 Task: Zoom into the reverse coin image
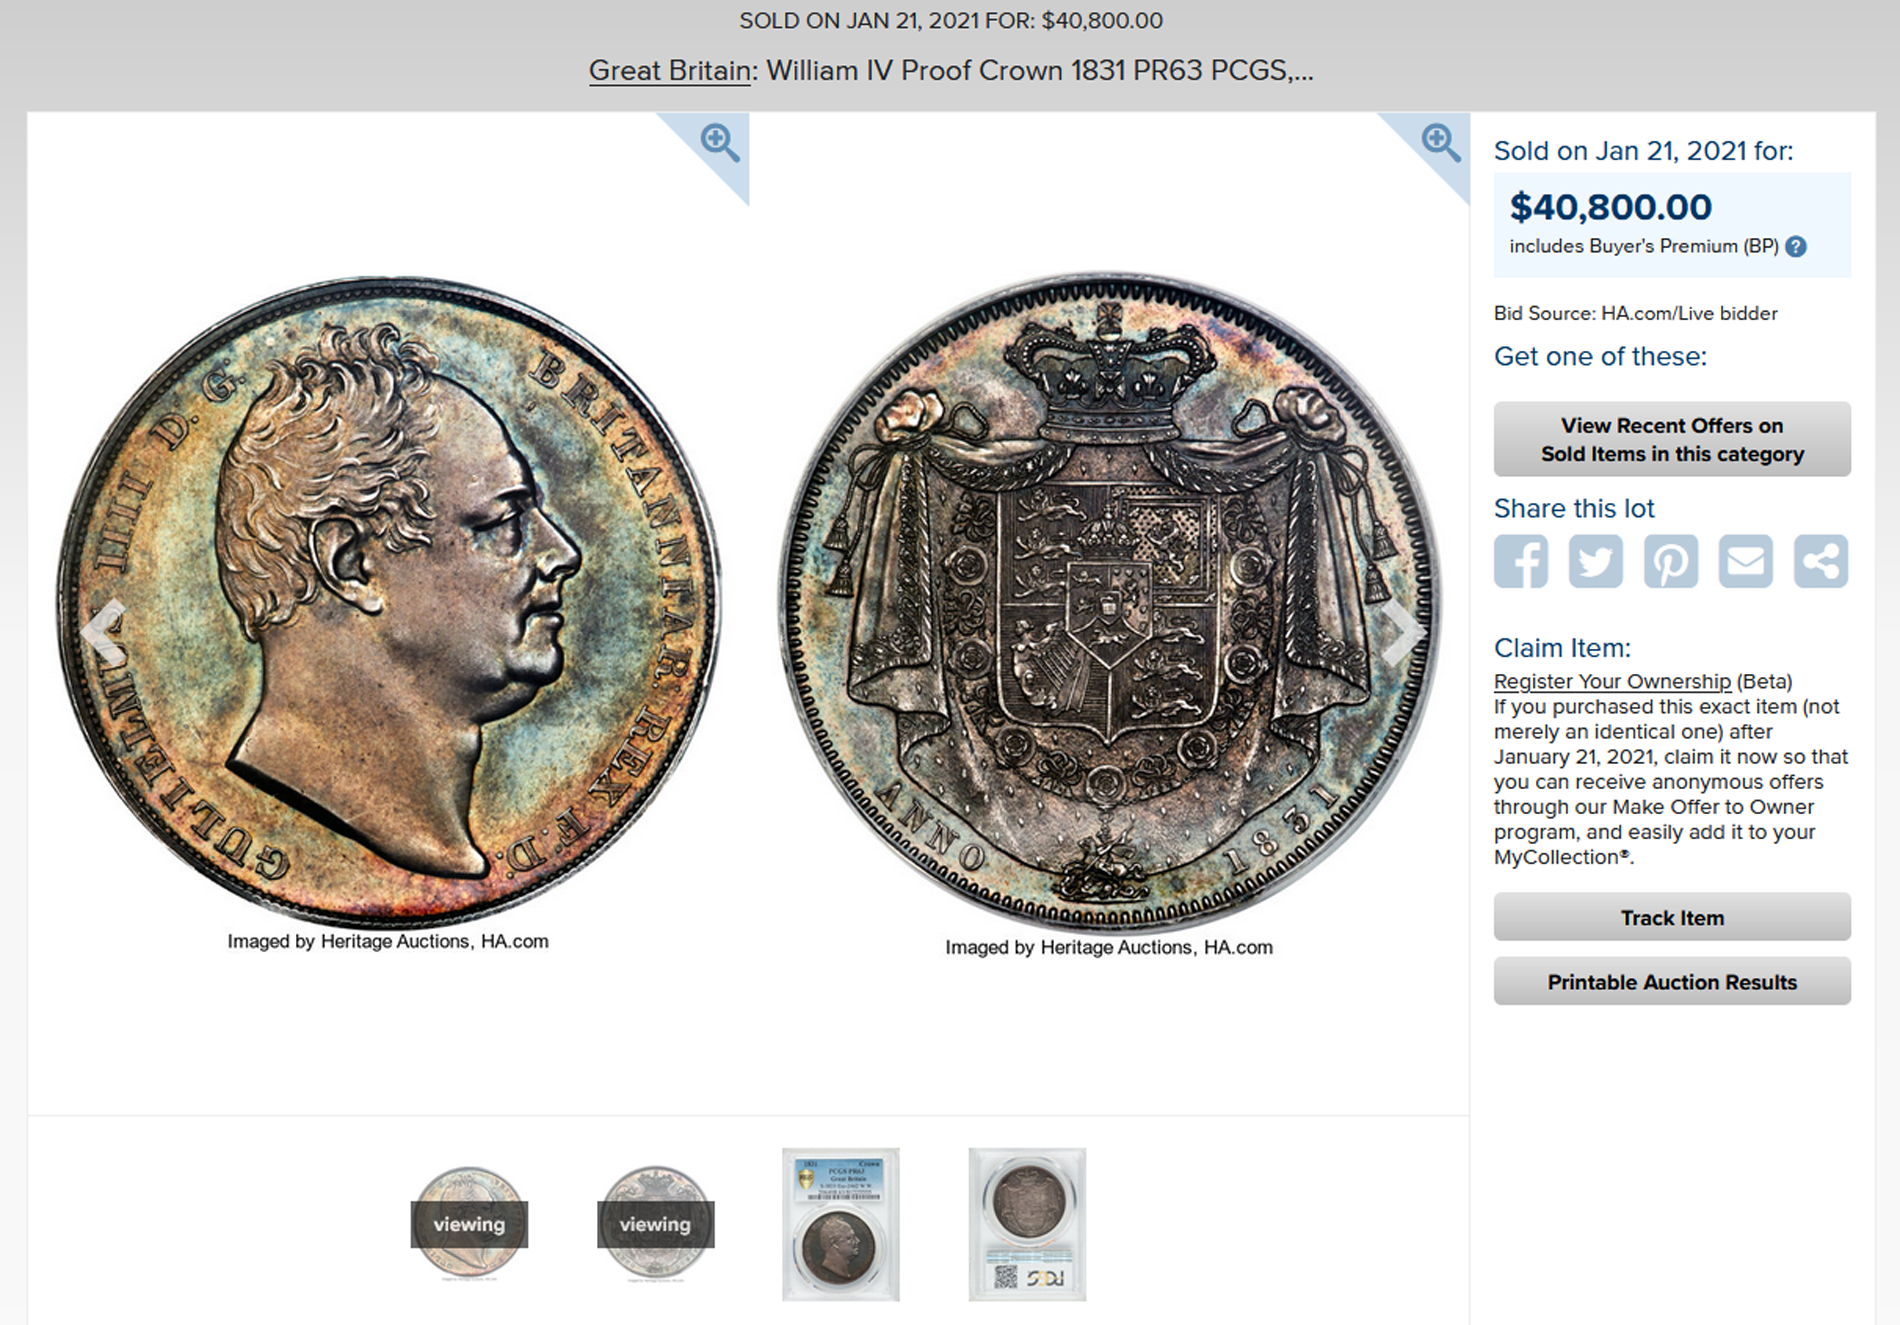[x=1441, y=142]
